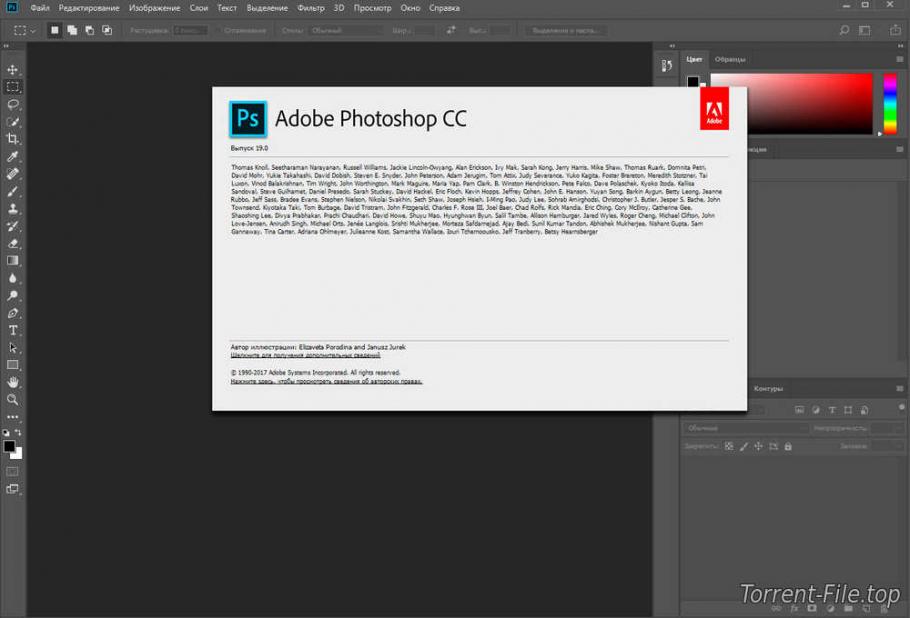
Task: Select the Zoom magnifier tool
Action: pyautogui.click(x=12, y=400)
